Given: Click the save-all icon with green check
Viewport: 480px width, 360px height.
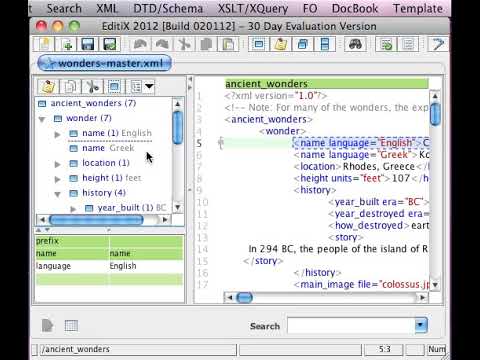Looking at the screenshot, I should [x=110, y=44].
